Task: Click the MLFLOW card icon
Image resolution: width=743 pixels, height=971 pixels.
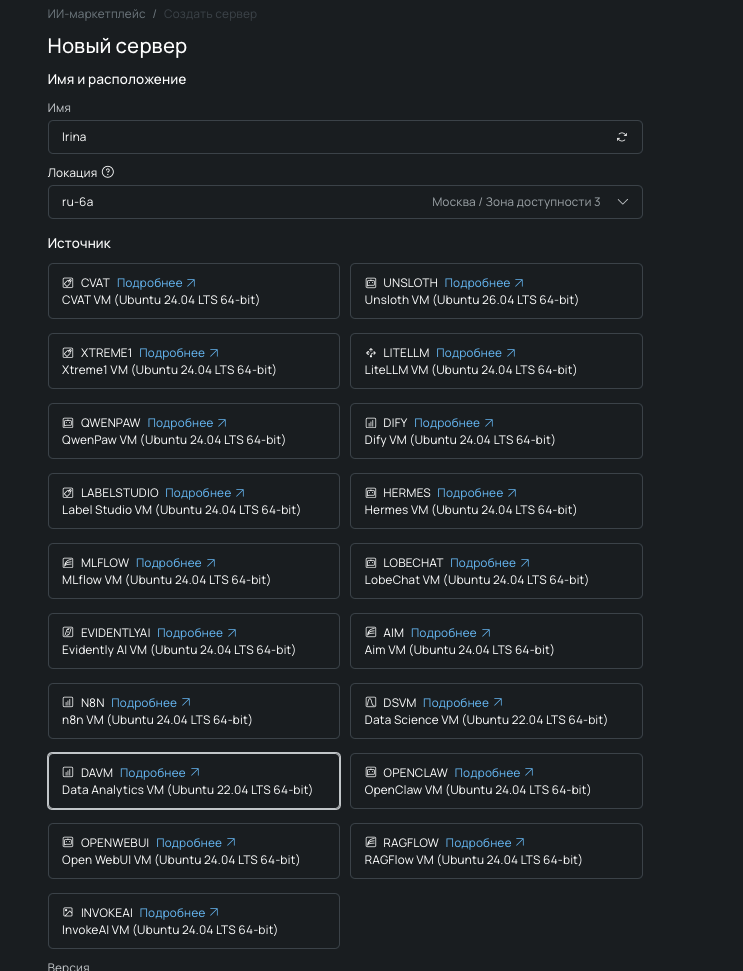Action: [x=68, y=563]
